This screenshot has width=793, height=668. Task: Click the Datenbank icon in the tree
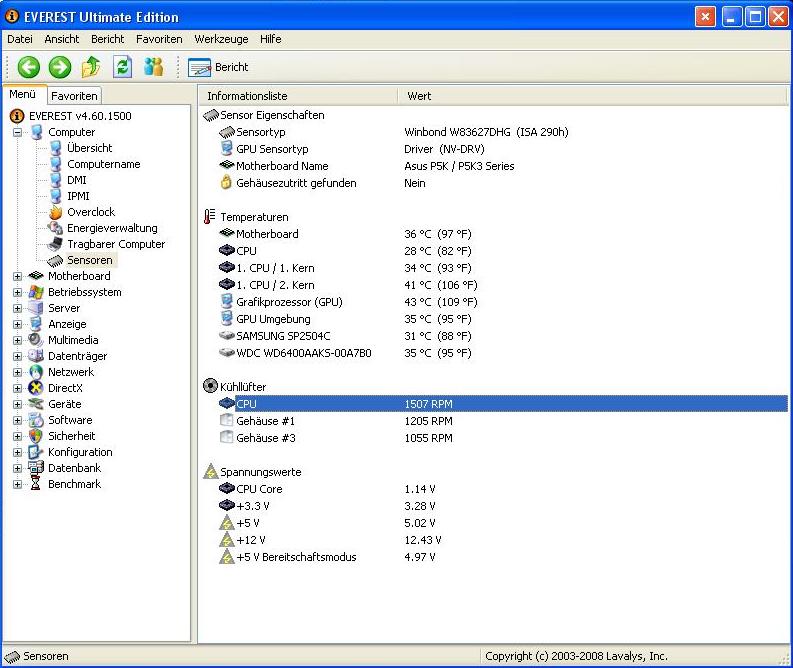[36, 468]
